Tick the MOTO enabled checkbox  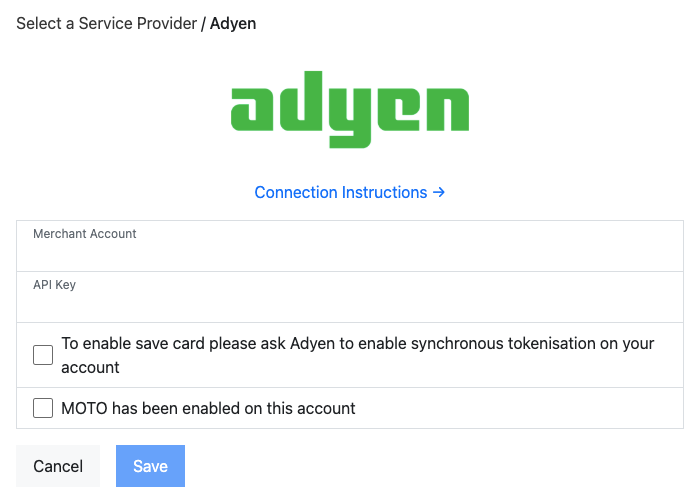tap(43, 408)
